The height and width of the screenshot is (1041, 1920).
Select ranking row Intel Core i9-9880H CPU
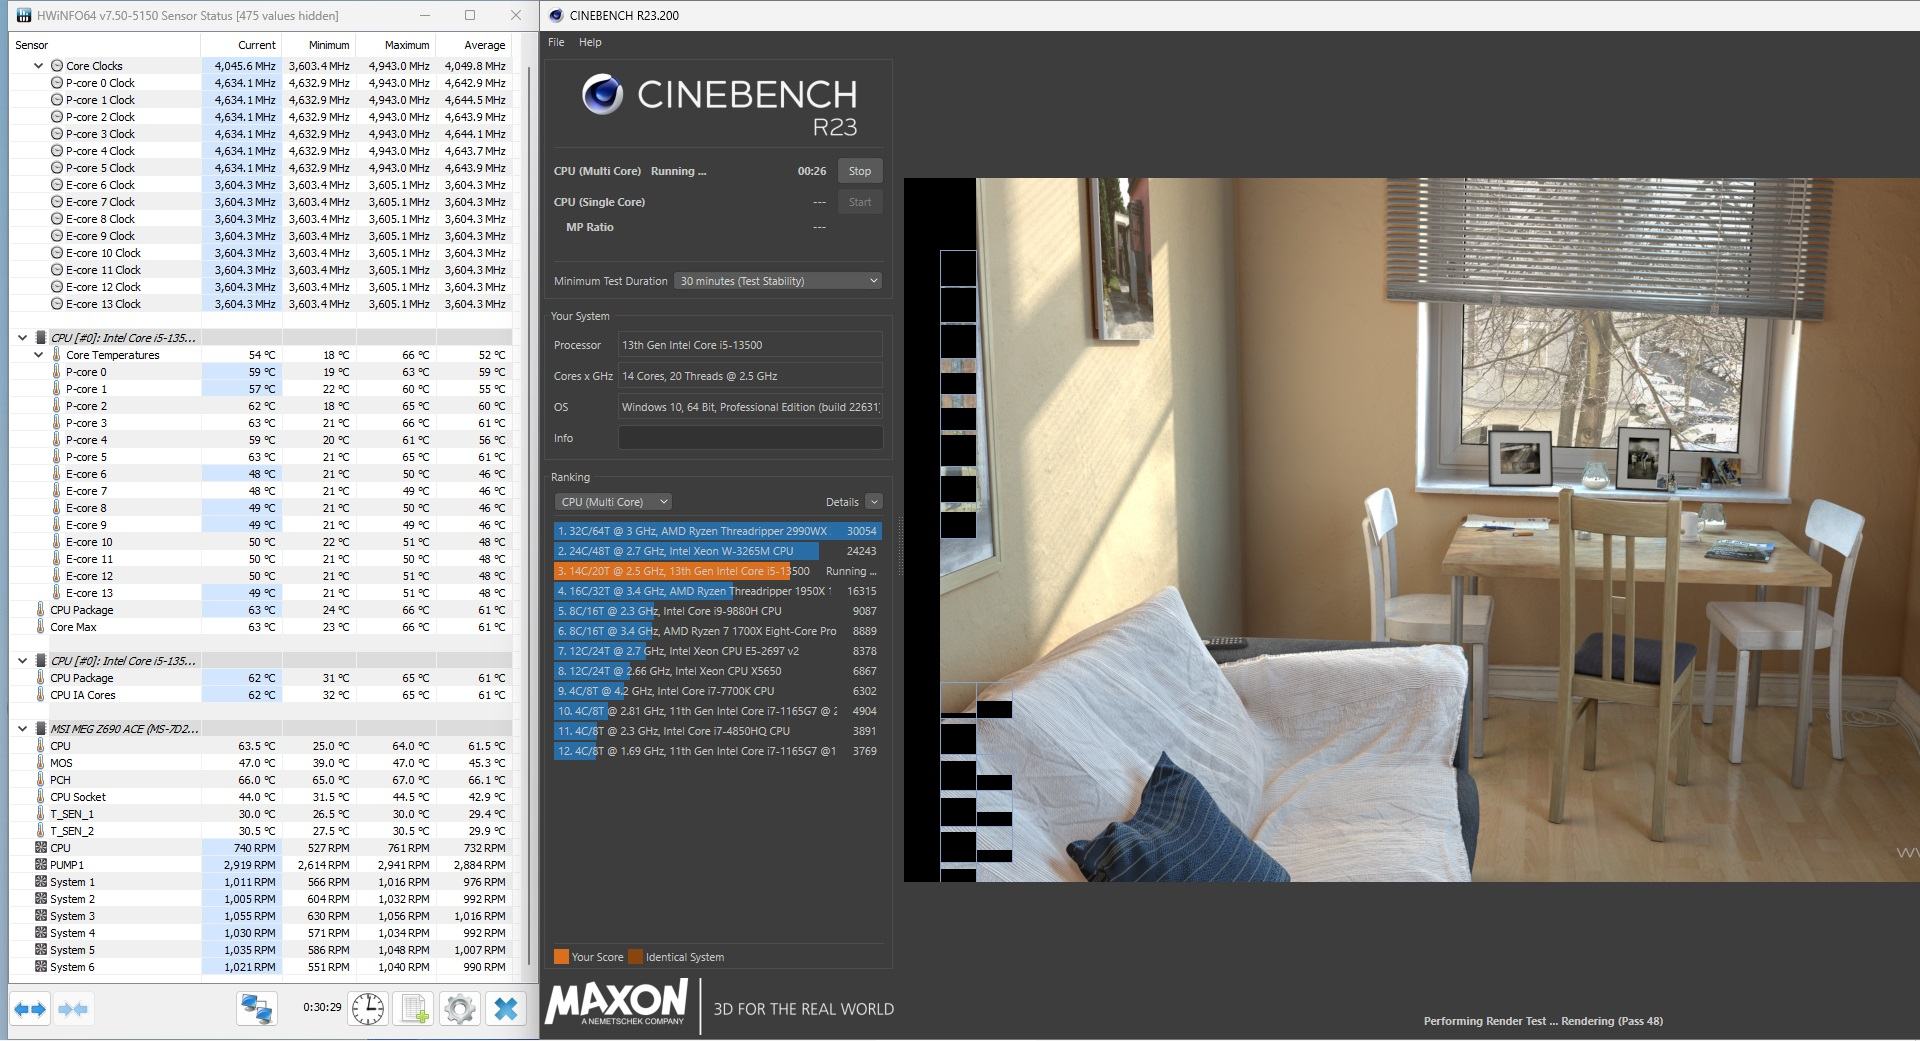pos(718,611)
